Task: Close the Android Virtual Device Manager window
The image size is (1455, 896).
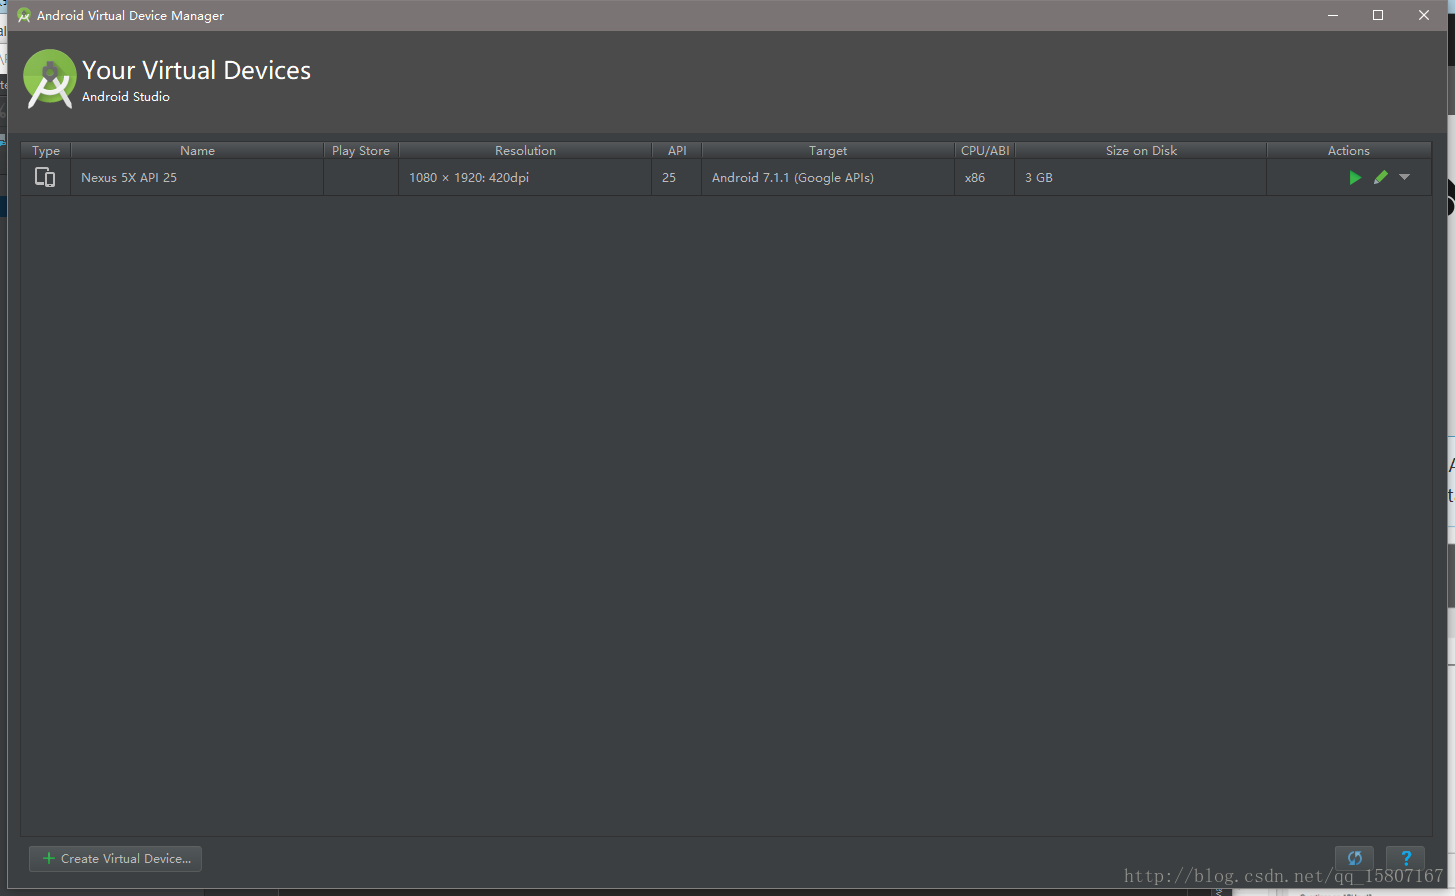Action: tap(1424, 15)
